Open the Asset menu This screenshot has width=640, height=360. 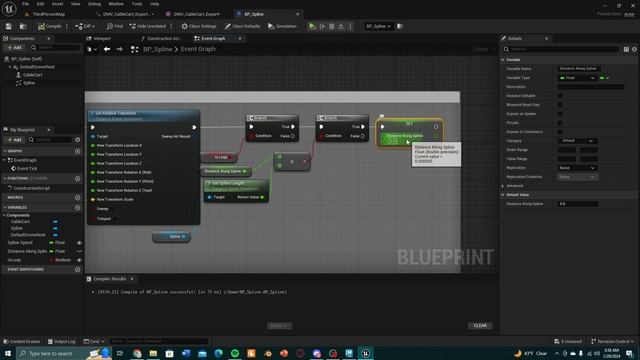click(x=58, y=4)
